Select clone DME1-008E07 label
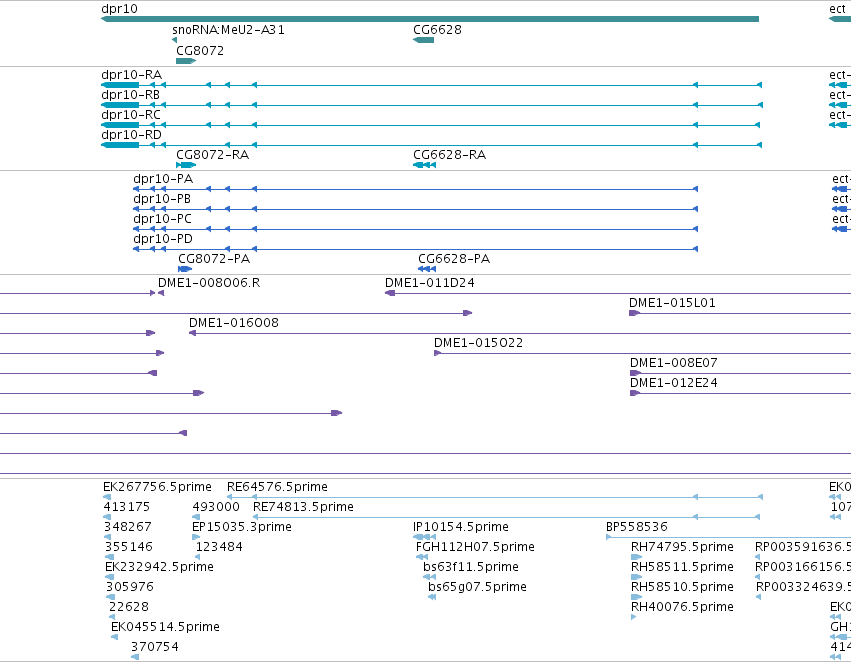Image resolution: width=851 pixels, height=662 pixels. pos(674,363)
